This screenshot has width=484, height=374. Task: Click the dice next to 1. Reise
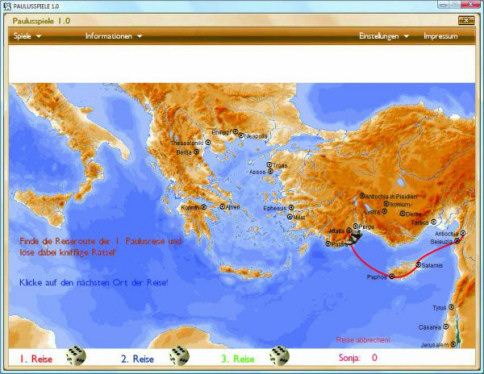(x=76, y=356)
